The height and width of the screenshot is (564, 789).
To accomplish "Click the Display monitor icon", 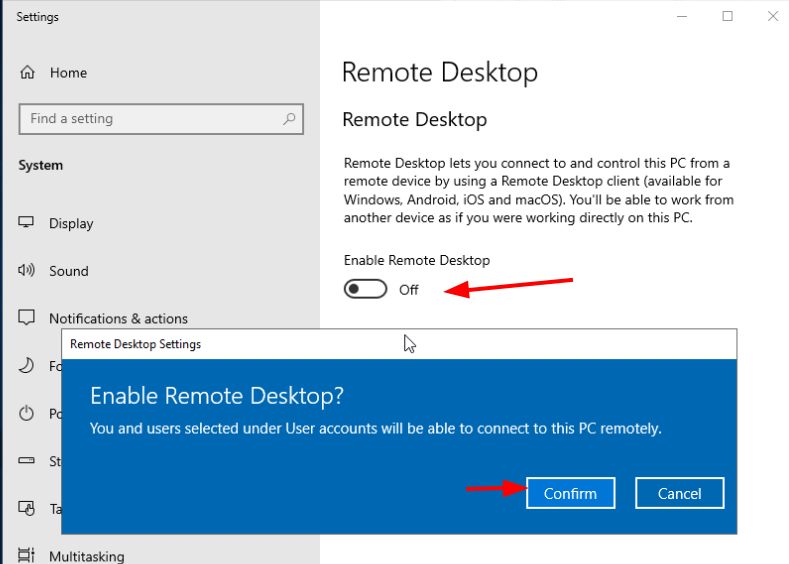I will click(x=26, y=222).
